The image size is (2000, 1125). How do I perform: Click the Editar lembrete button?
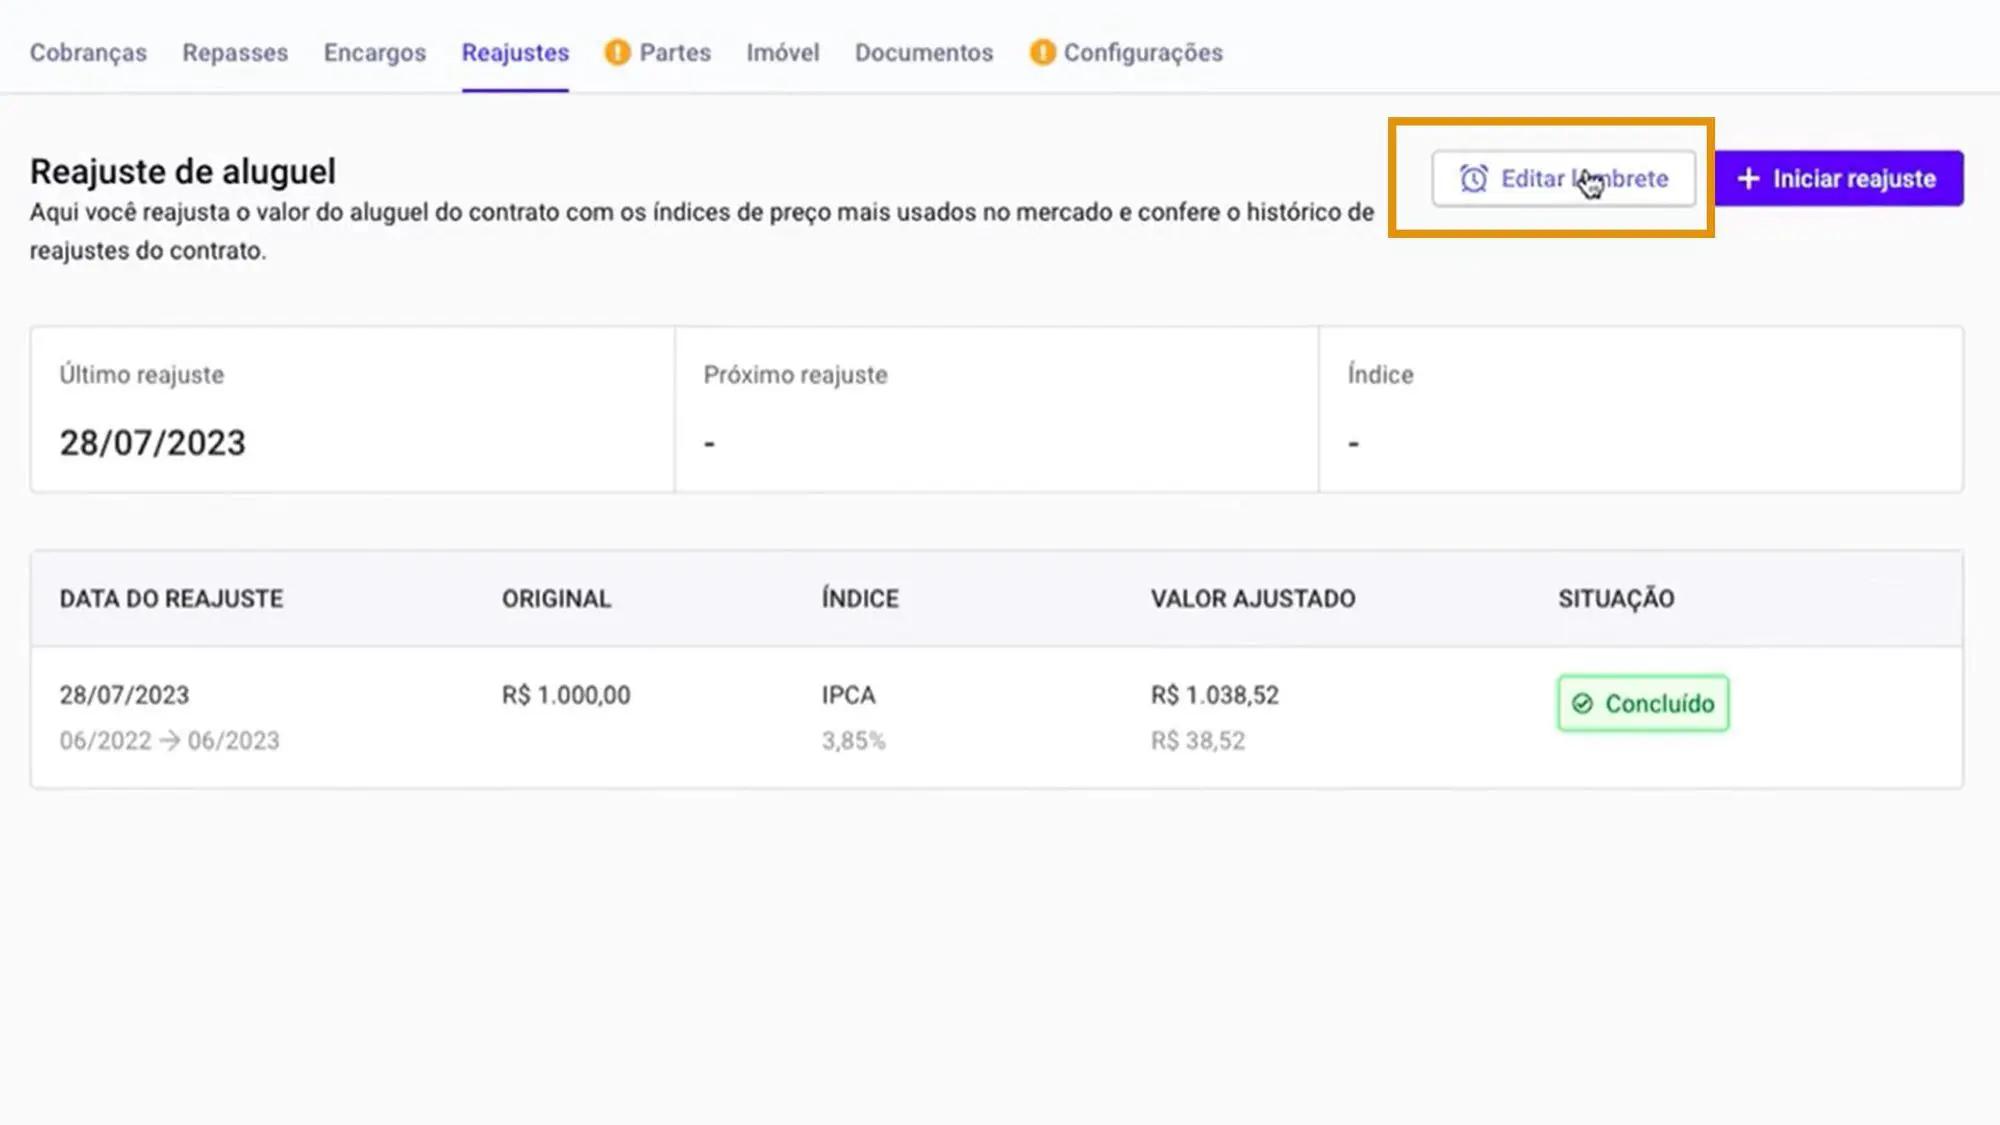coord(1563,178)
